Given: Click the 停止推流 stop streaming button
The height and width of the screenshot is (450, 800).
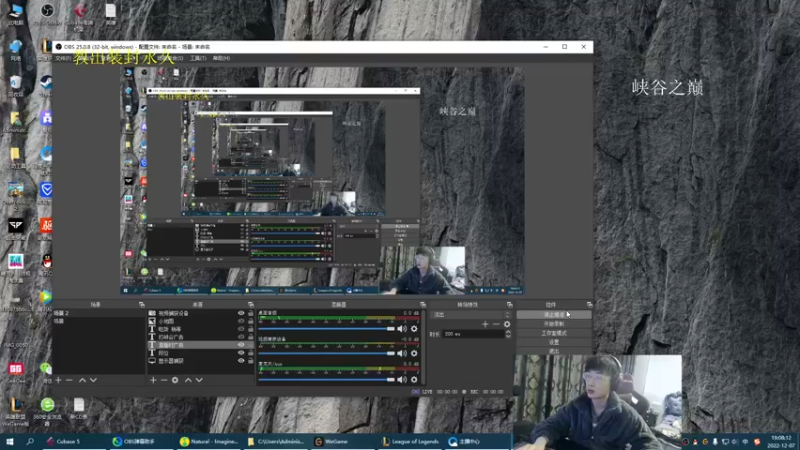Looking at the screenshot, I should pyautogui.click(x=554, y=315).
